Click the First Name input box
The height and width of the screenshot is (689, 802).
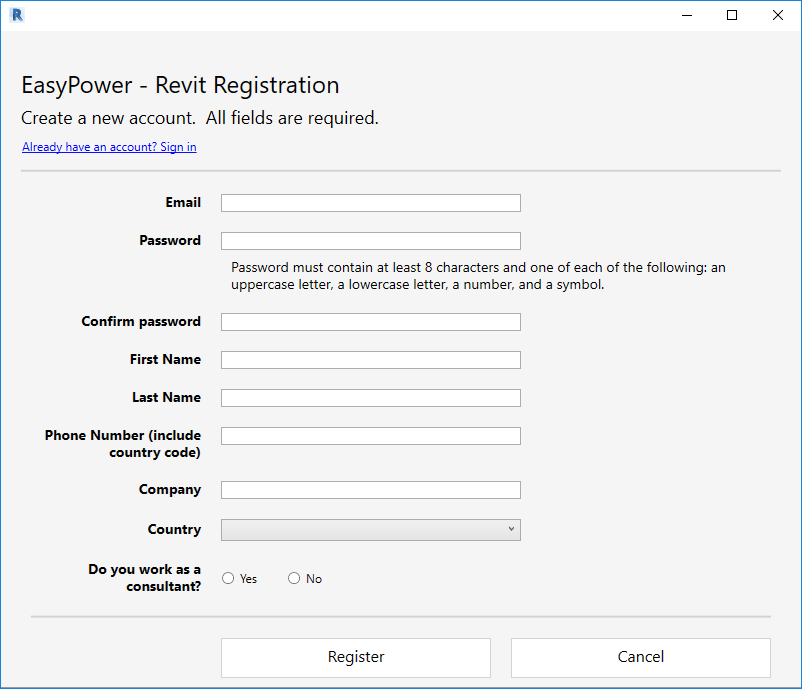coord(370,360)
